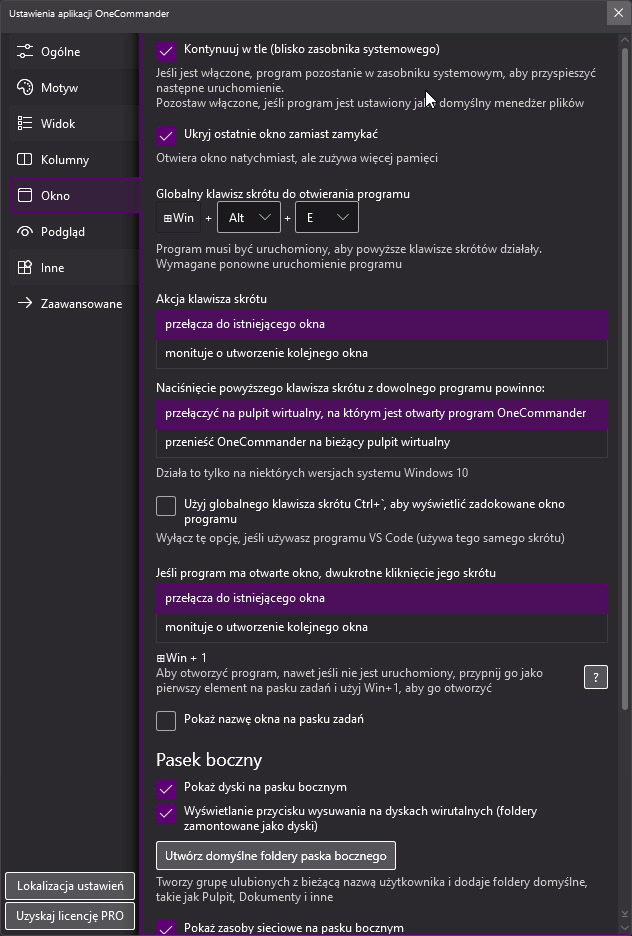Screen dimensions: 632x936
Task: Click the arrow icon beside Zaawansowane
Action: click(x=28, y=303)
